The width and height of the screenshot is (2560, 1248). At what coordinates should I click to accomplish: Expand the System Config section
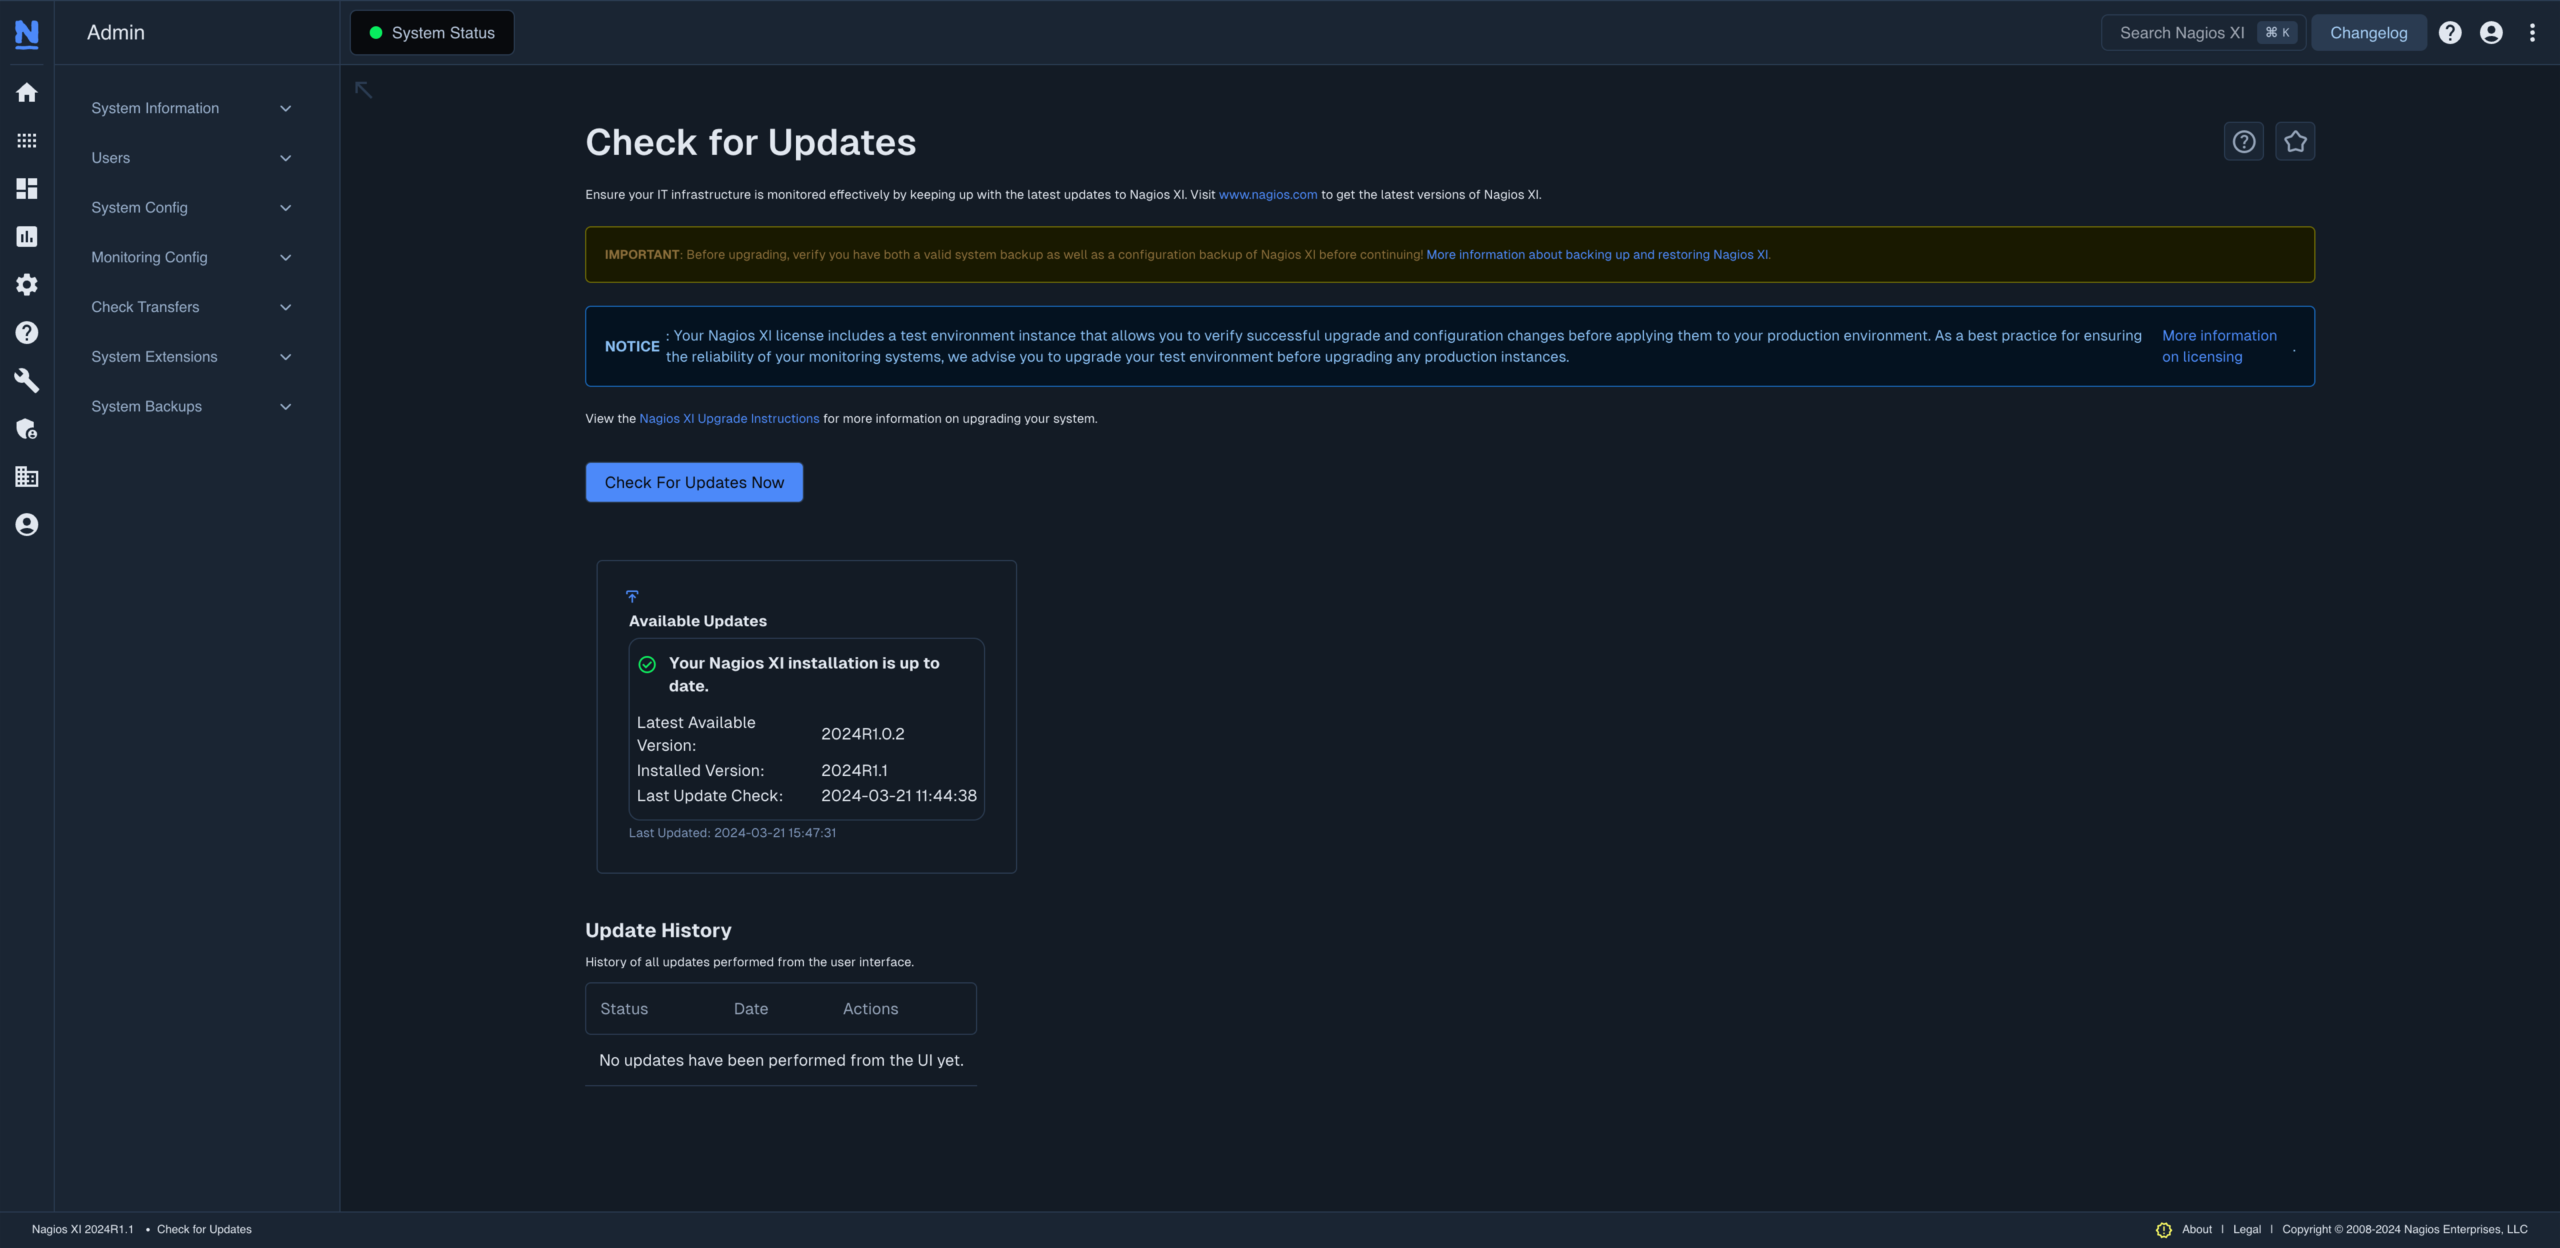[188, 207]
